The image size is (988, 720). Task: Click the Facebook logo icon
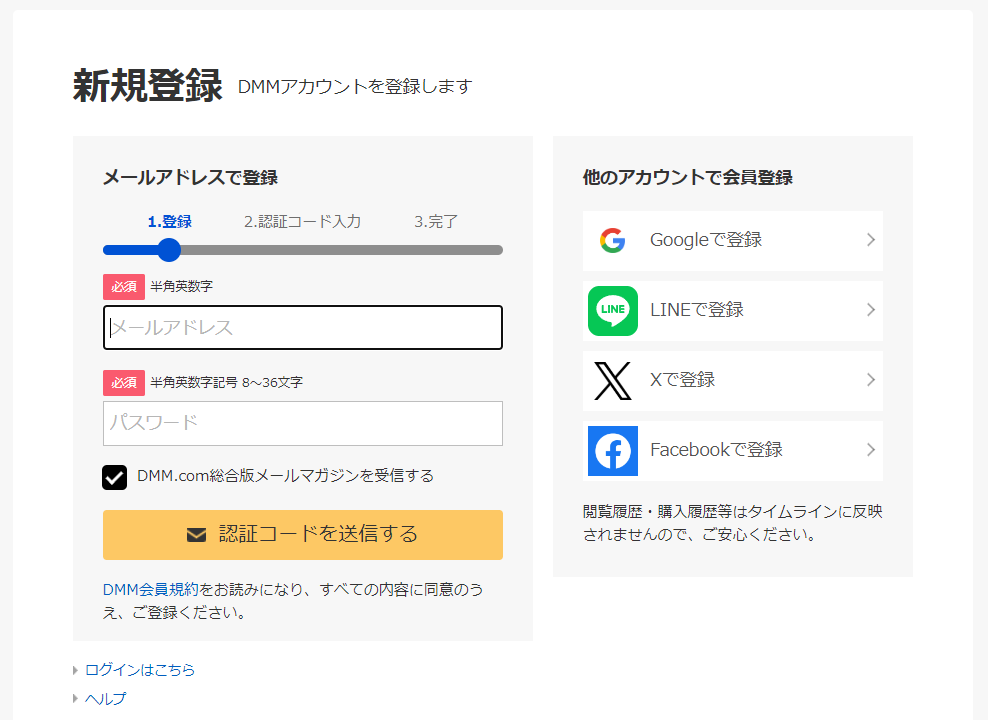pos(612,450)
